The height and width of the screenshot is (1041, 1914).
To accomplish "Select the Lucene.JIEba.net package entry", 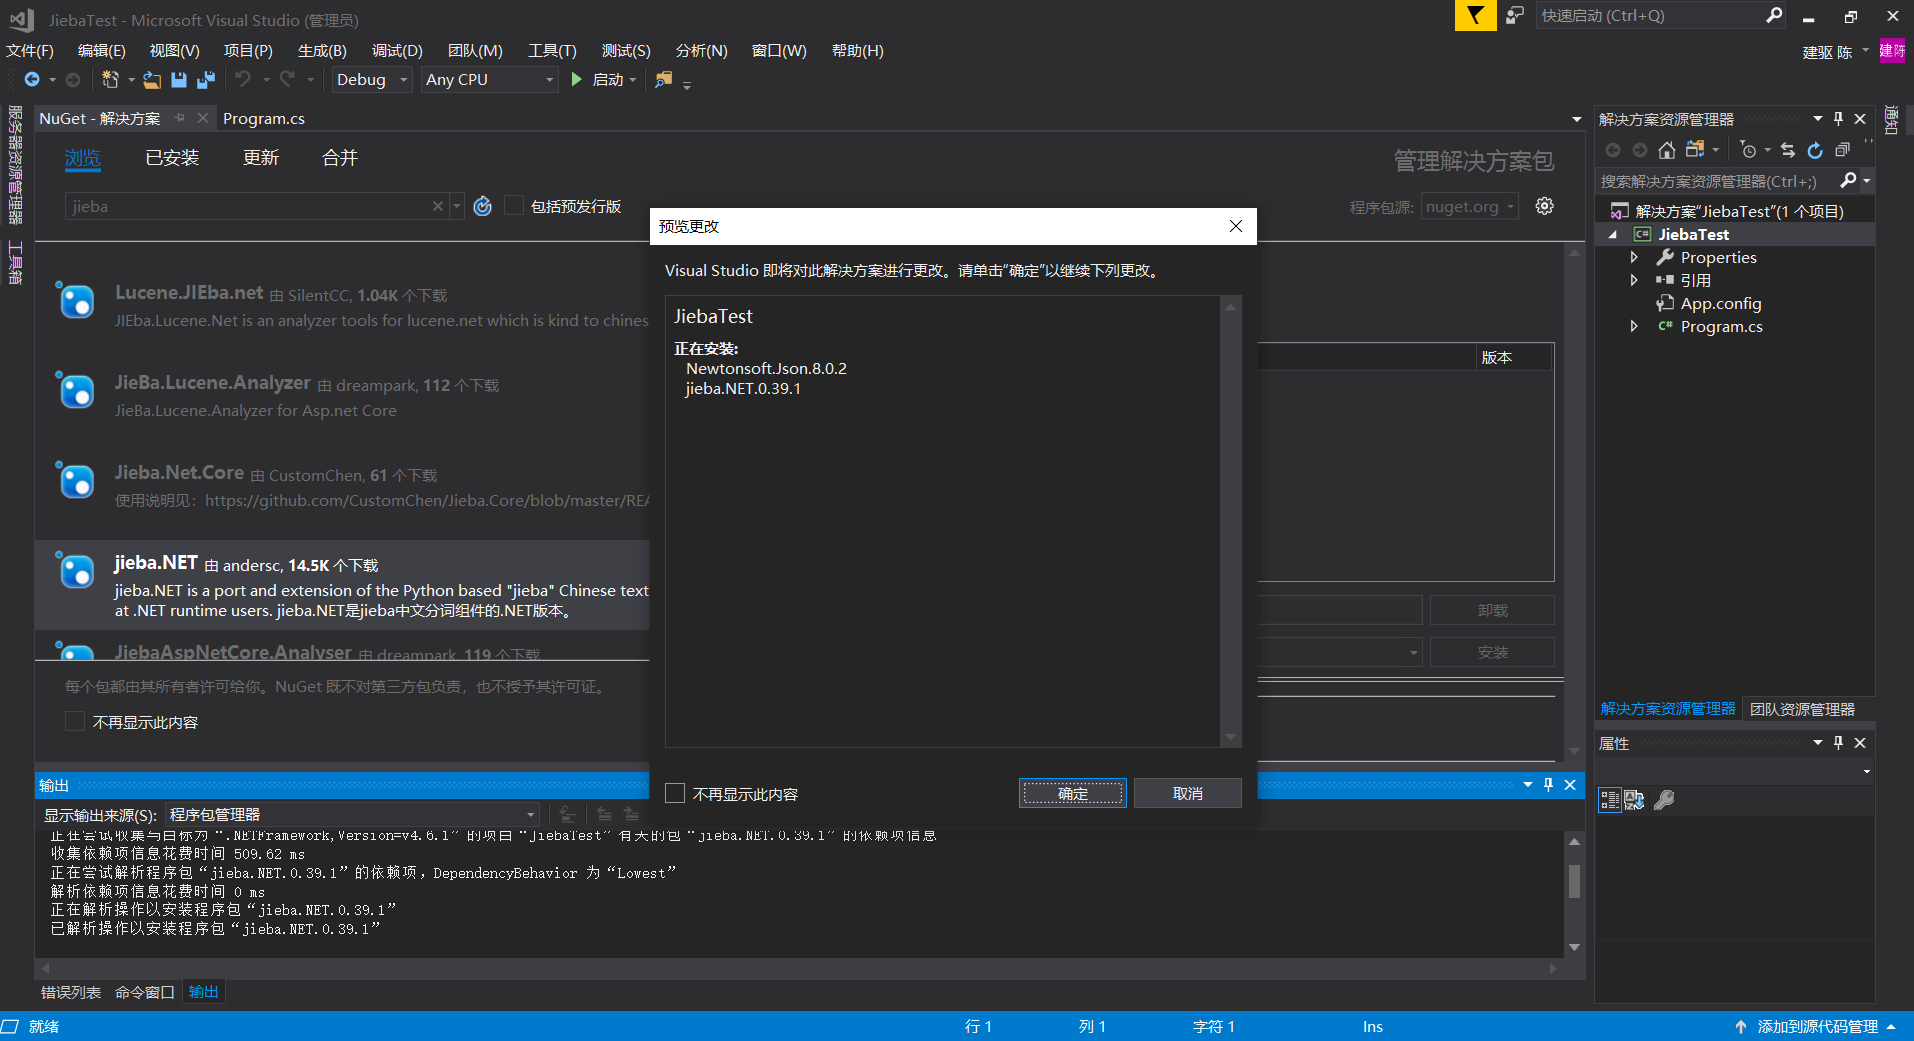I will pyautogui.click(x=342, y=306).
